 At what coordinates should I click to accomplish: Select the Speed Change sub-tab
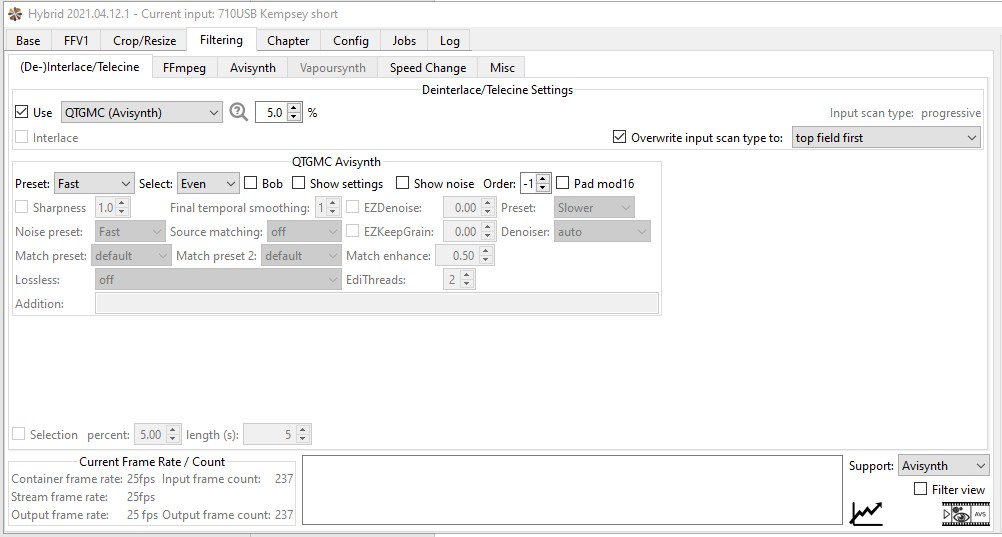pos(427,68)
